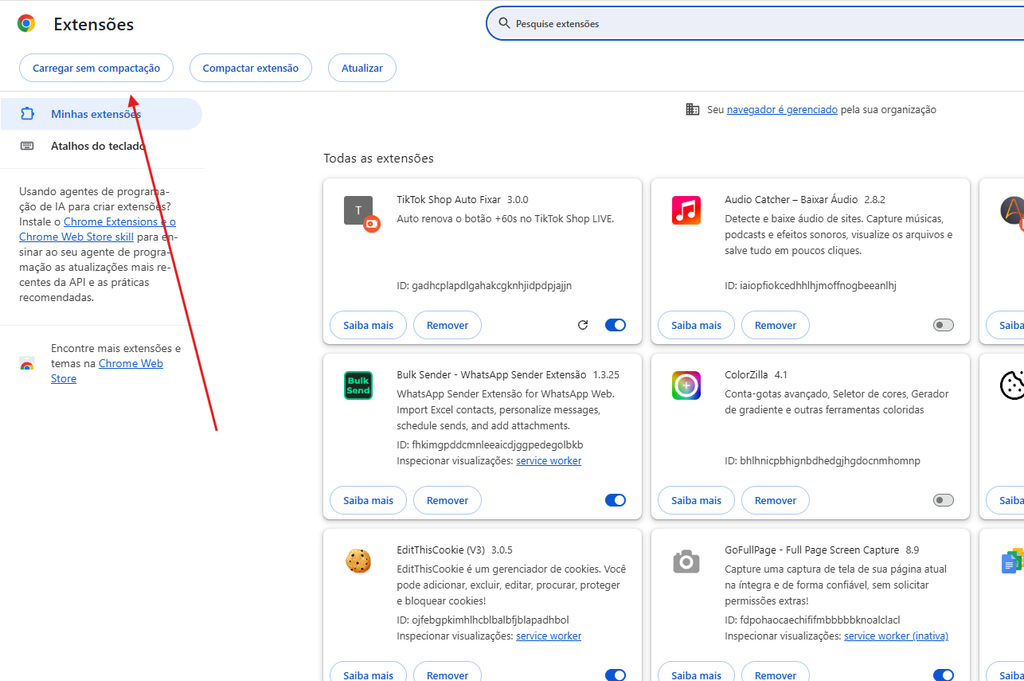Open the Chrome Web Store skill link
This screenshot has height=681, width=1024.
tap(76, 237)
